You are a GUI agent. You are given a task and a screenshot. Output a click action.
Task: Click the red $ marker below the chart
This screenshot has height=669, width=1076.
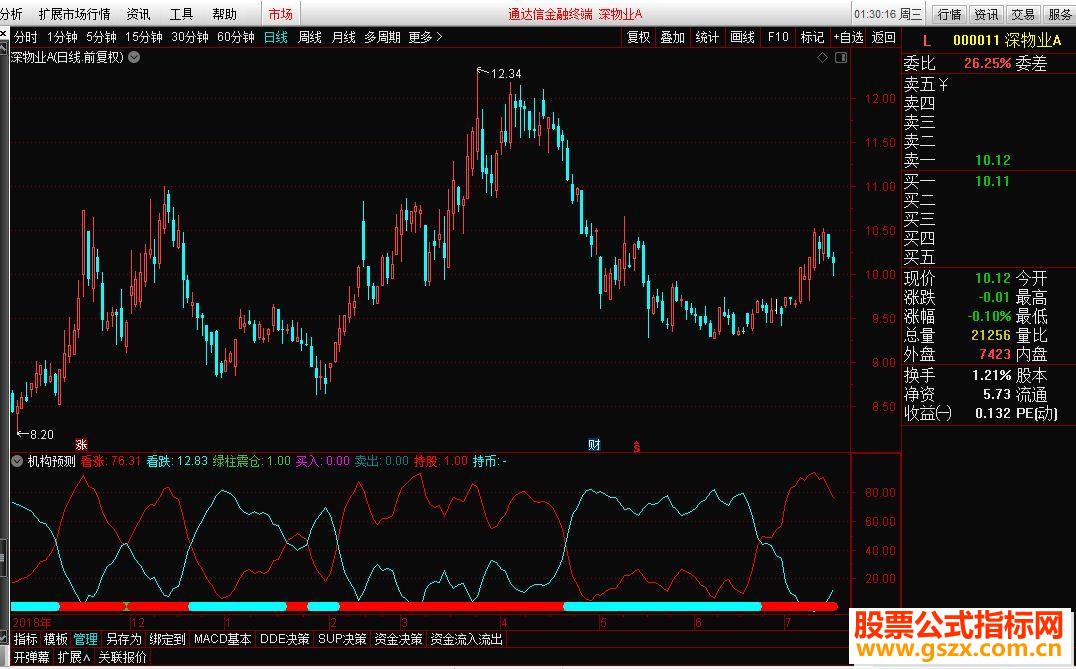pos(637,446)
